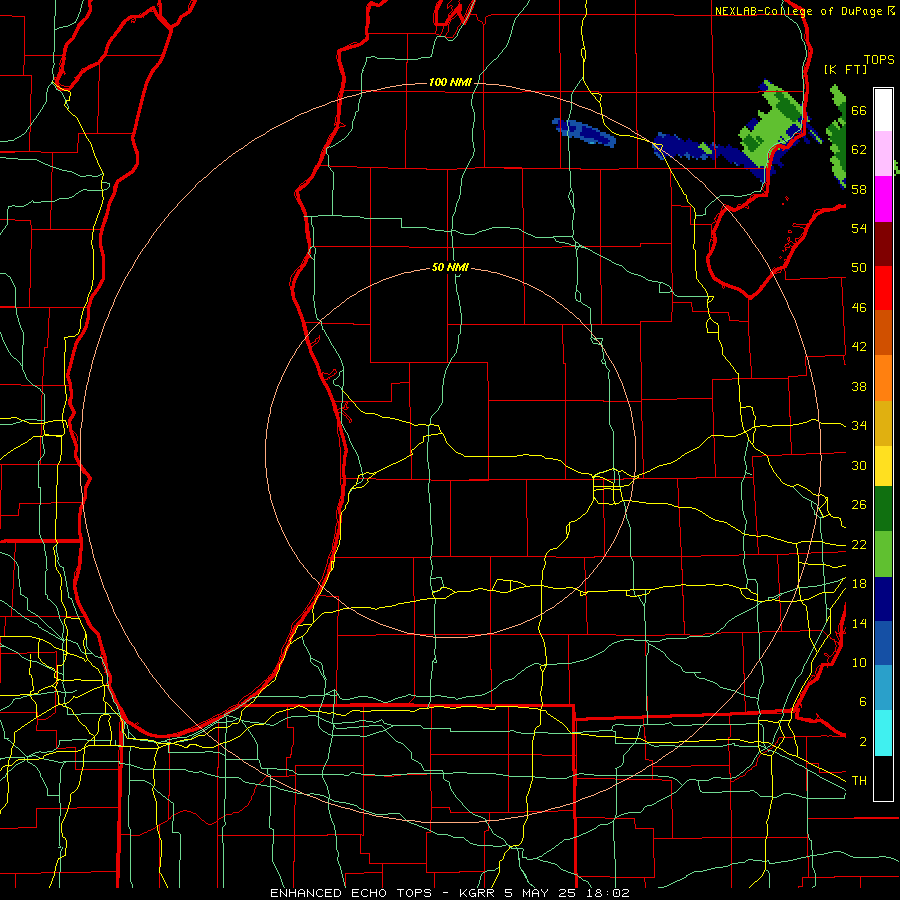
Task: Click the 'TOPS' legend title
Action: point(879,60)
